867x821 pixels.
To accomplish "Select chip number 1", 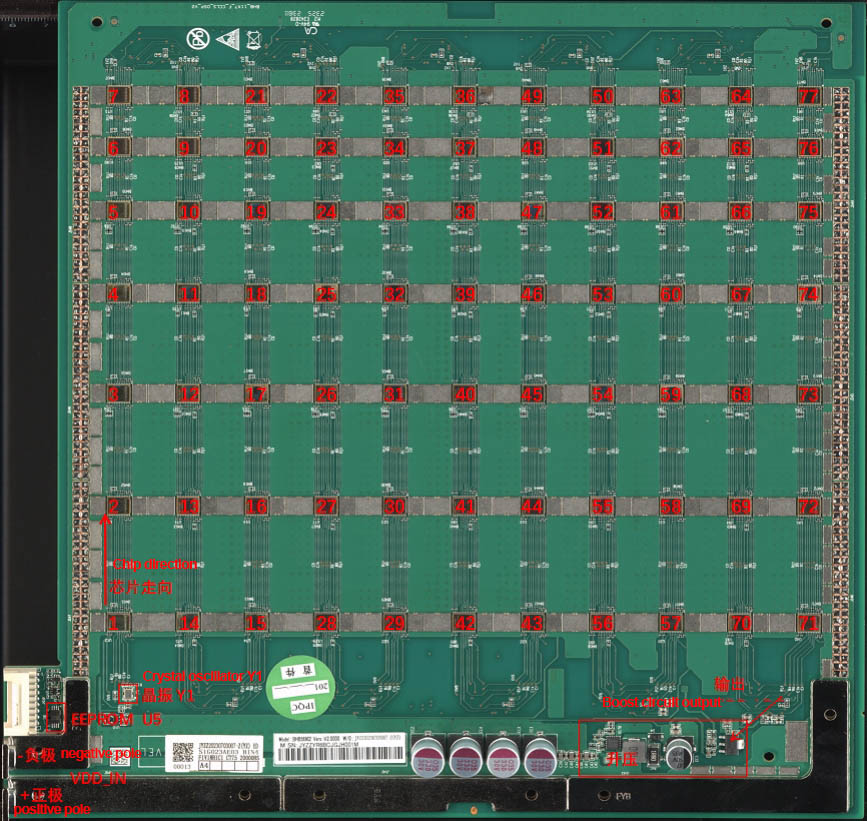I will (114, 622).
